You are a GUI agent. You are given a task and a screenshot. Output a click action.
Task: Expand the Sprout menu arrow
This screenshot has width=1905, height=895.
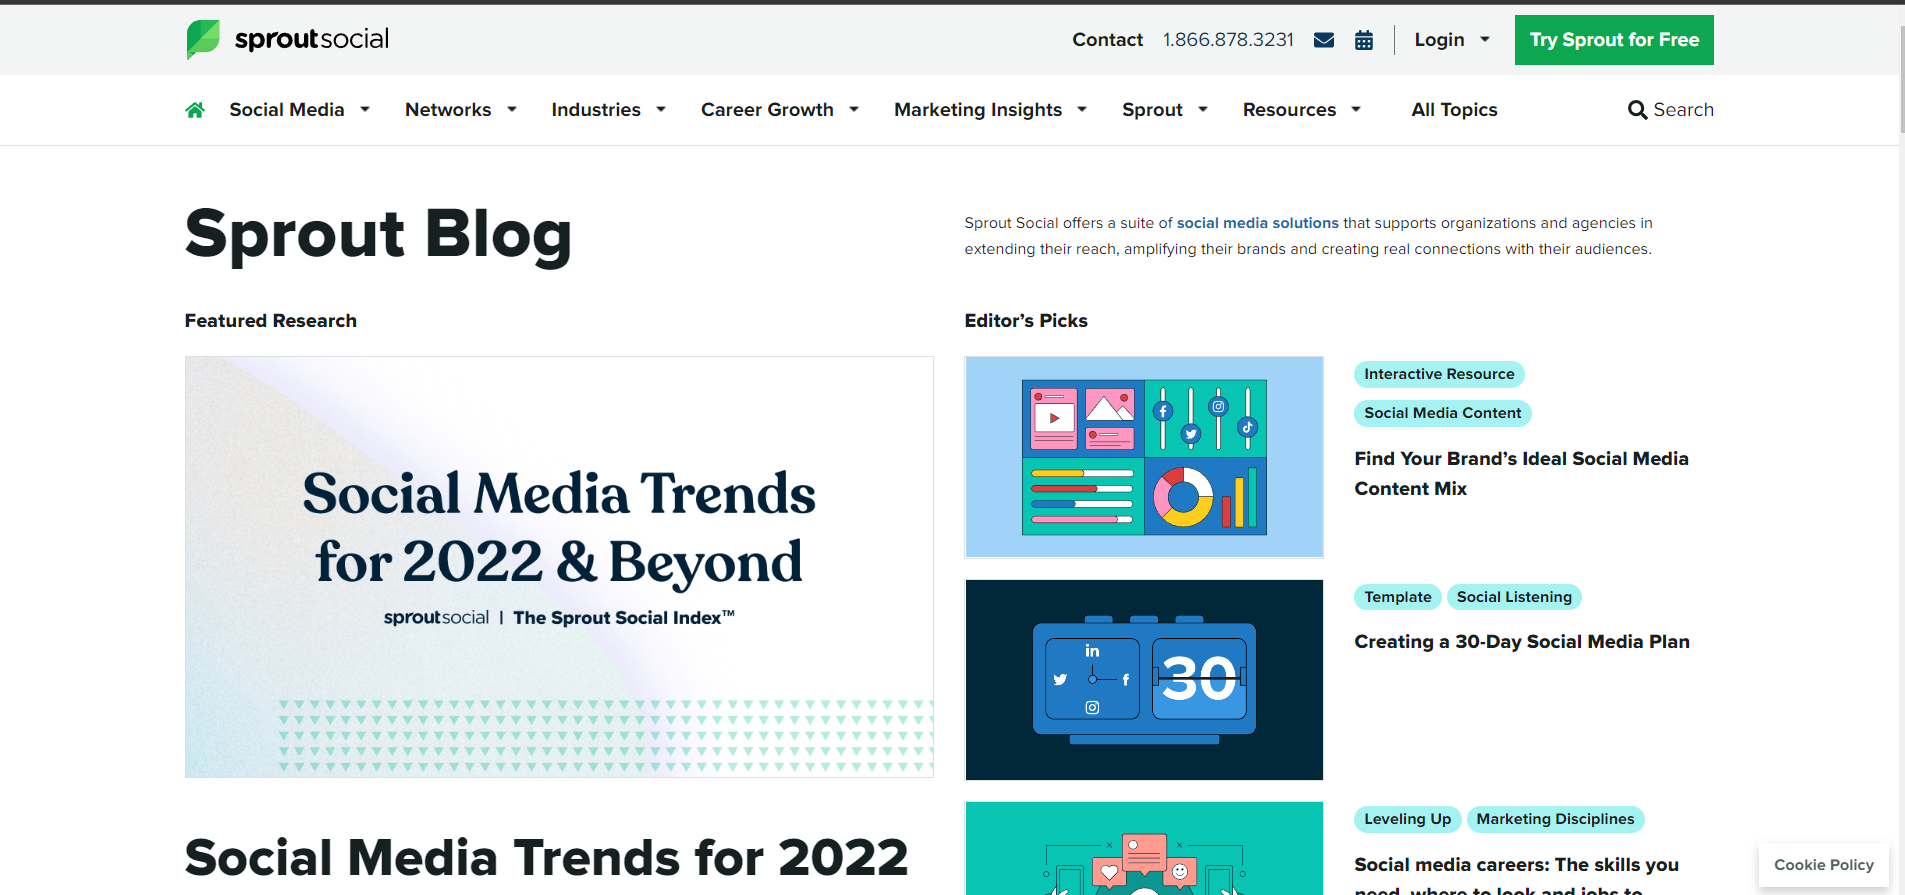pyautogui.click(x=1203, y=110)
